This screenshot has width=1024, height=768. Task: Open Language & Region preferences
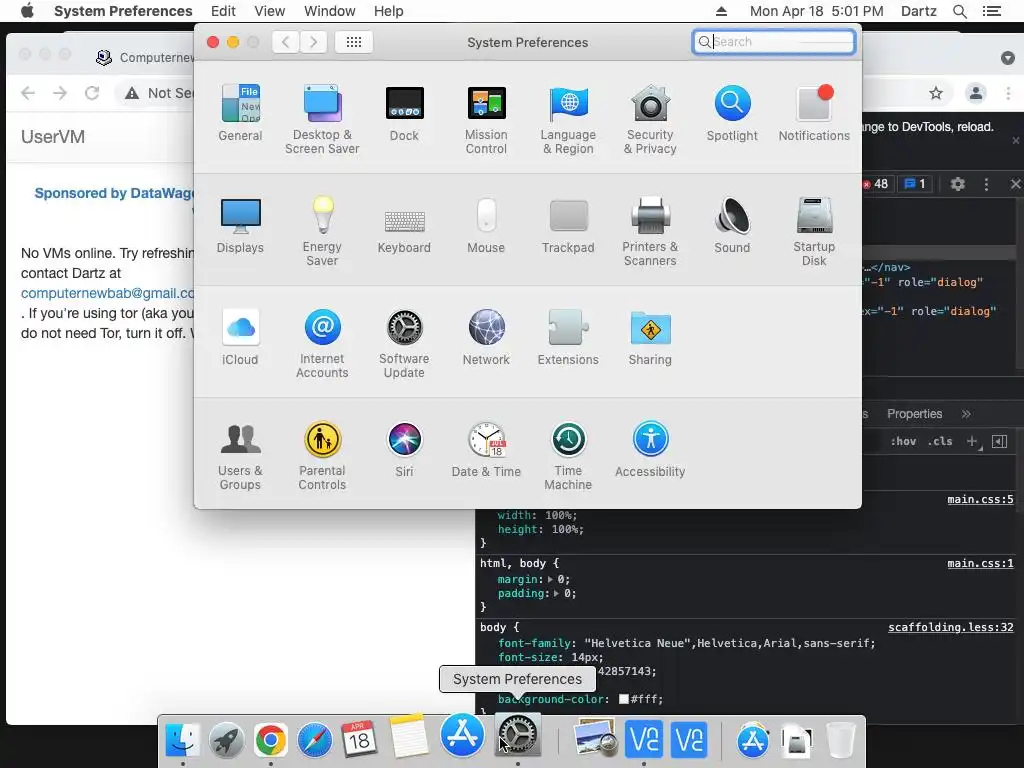(568, 120)
